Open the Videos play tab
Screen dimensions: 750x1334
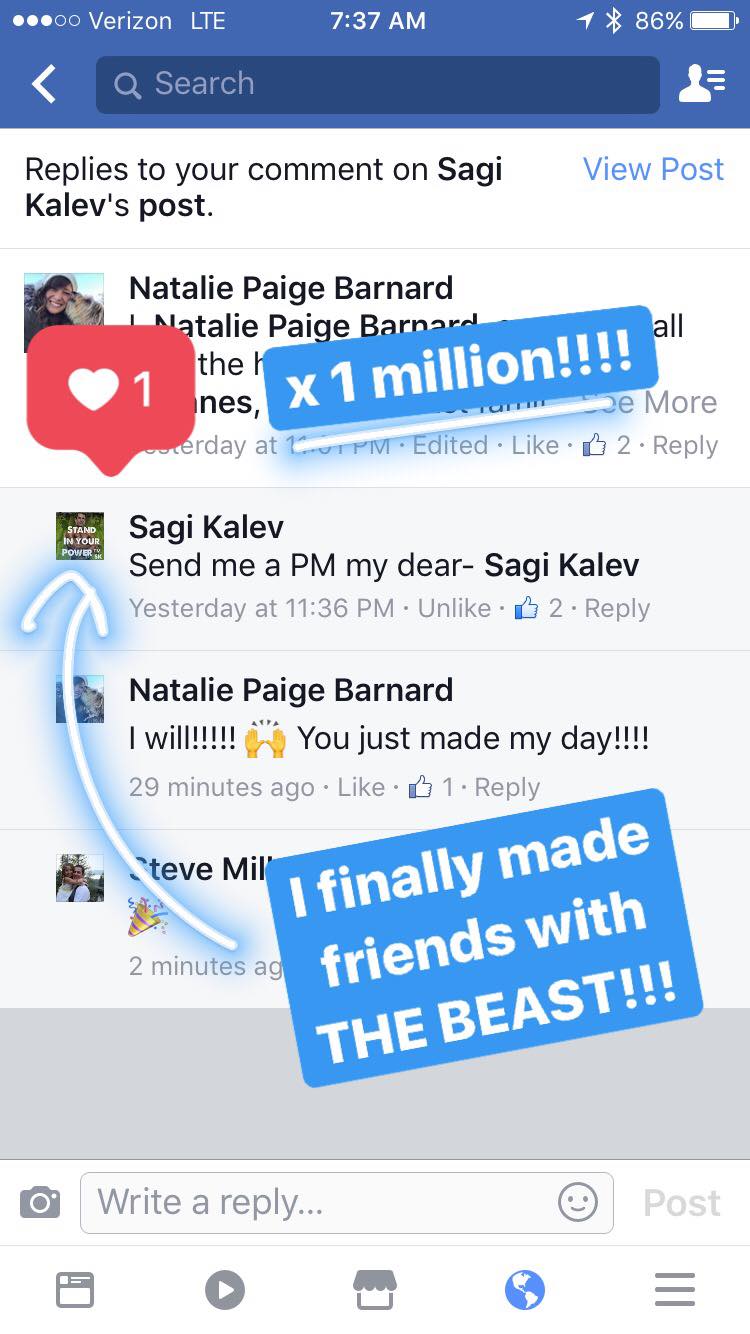[225, 1290]
